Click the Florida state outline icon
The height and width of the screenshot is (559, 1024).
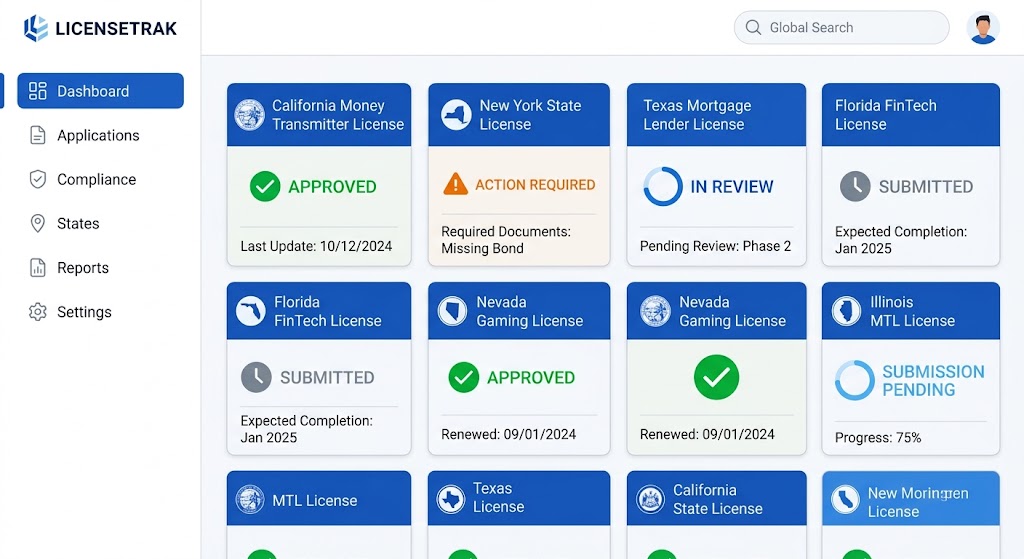[x=250, y=311]
